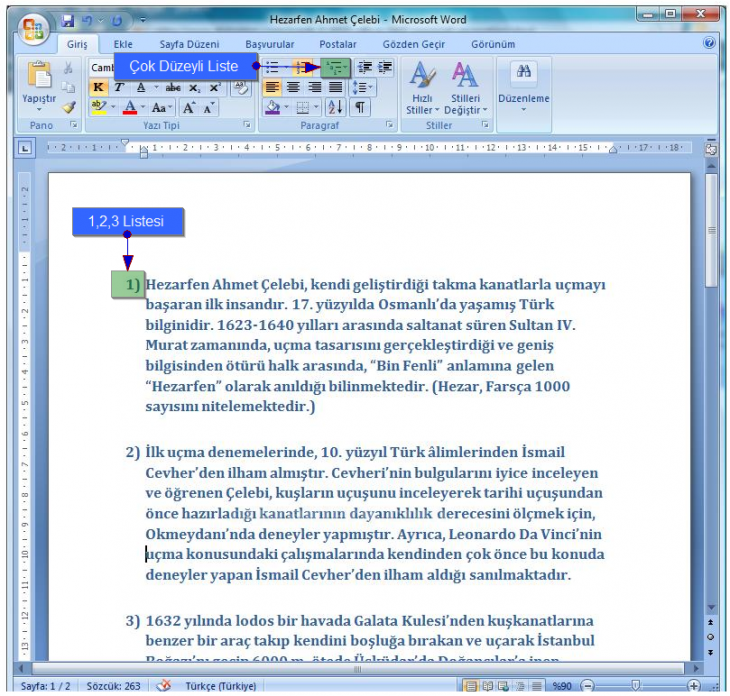This screenshot has width=730, height=696.
Task: Cut the selection with scissors icon
Action: tap(68, 68)
